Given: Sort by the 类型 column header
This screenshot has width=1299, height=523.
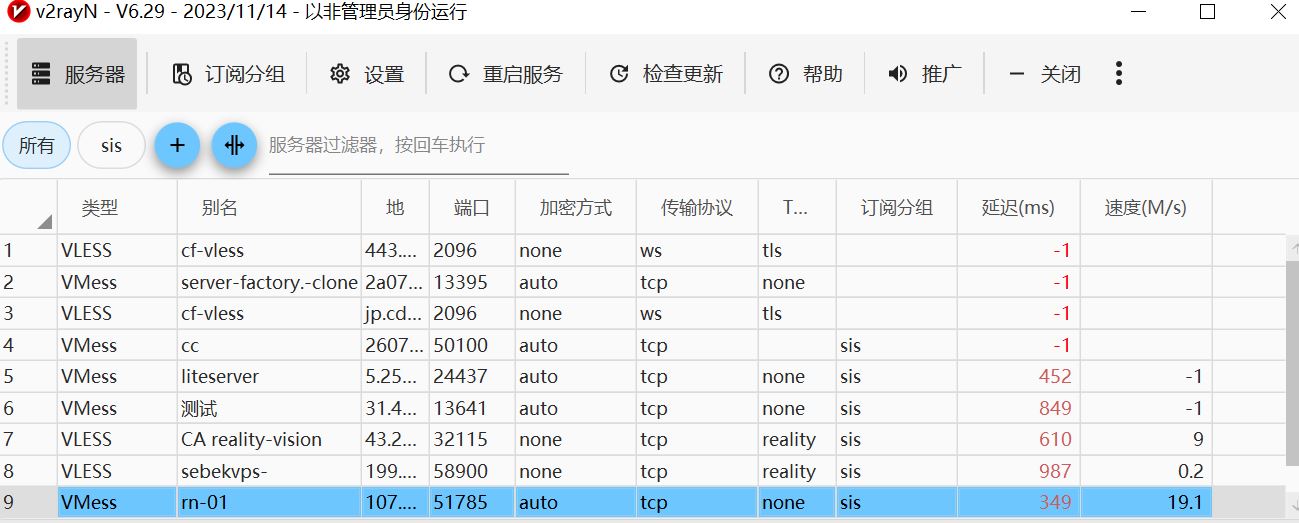Looking at the screenshot, I should pos(117,208).
